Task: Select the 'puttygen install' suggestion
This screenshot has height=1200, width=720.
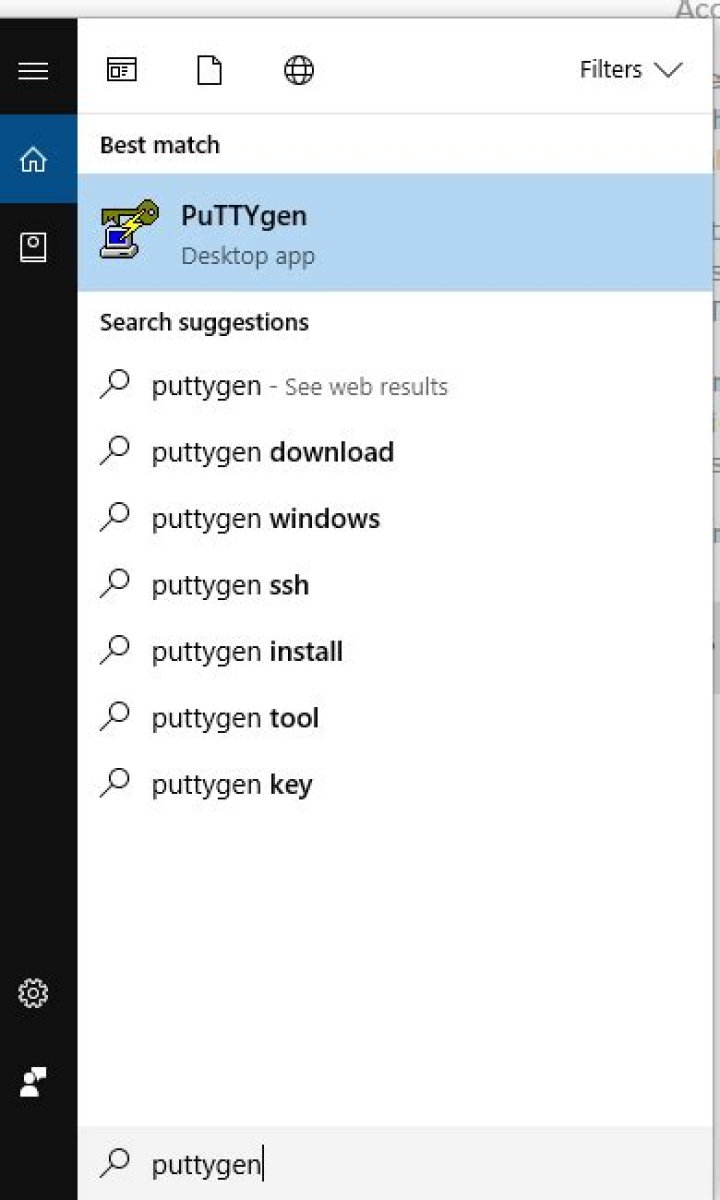Action: pos(395,652)
